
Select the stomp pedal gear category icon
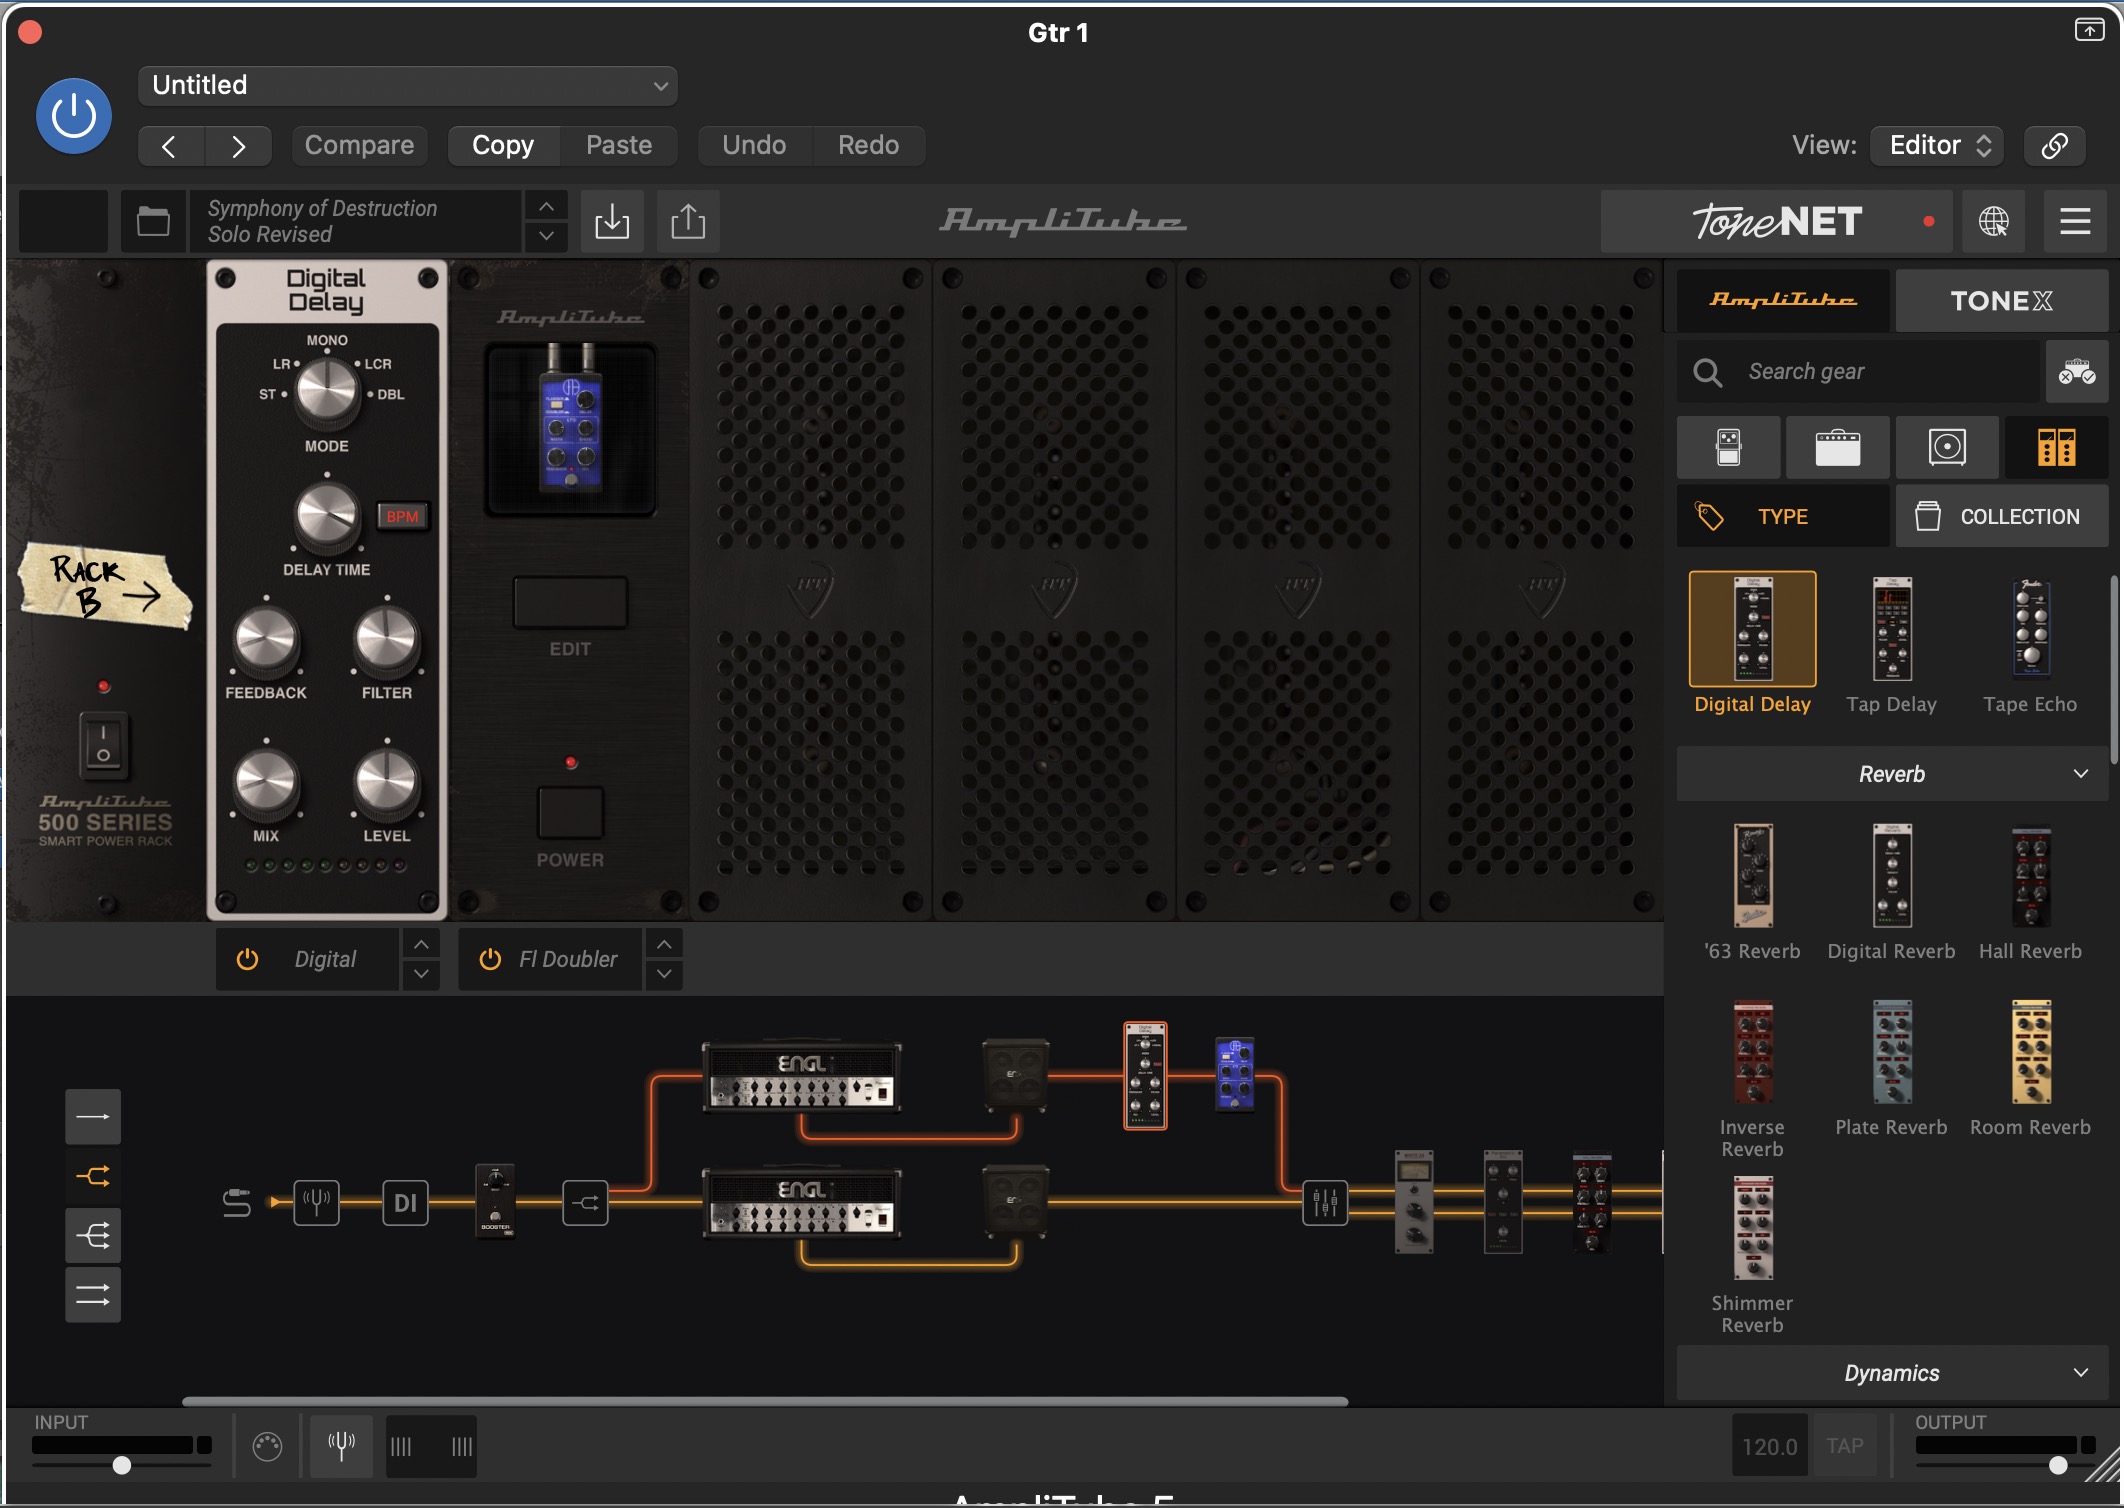[x=1728, y=447]
